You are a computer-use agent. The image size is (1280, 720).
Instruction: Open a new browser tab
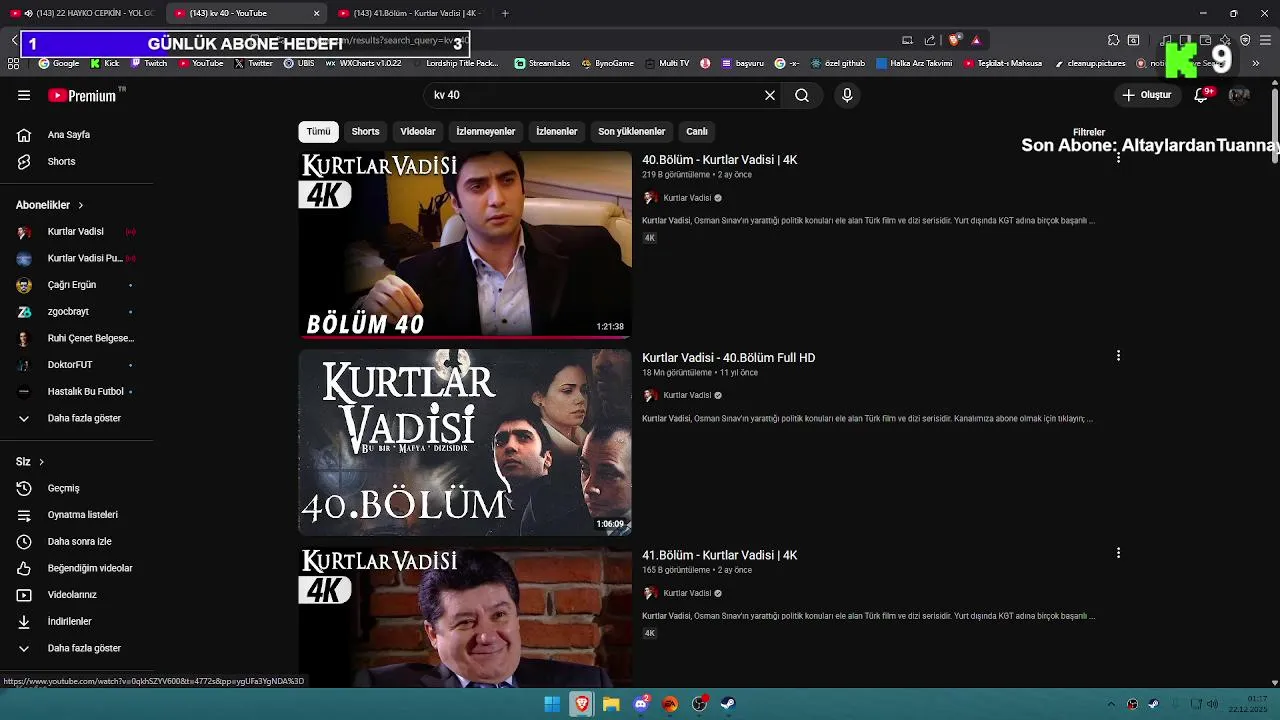tap(505, 13)
